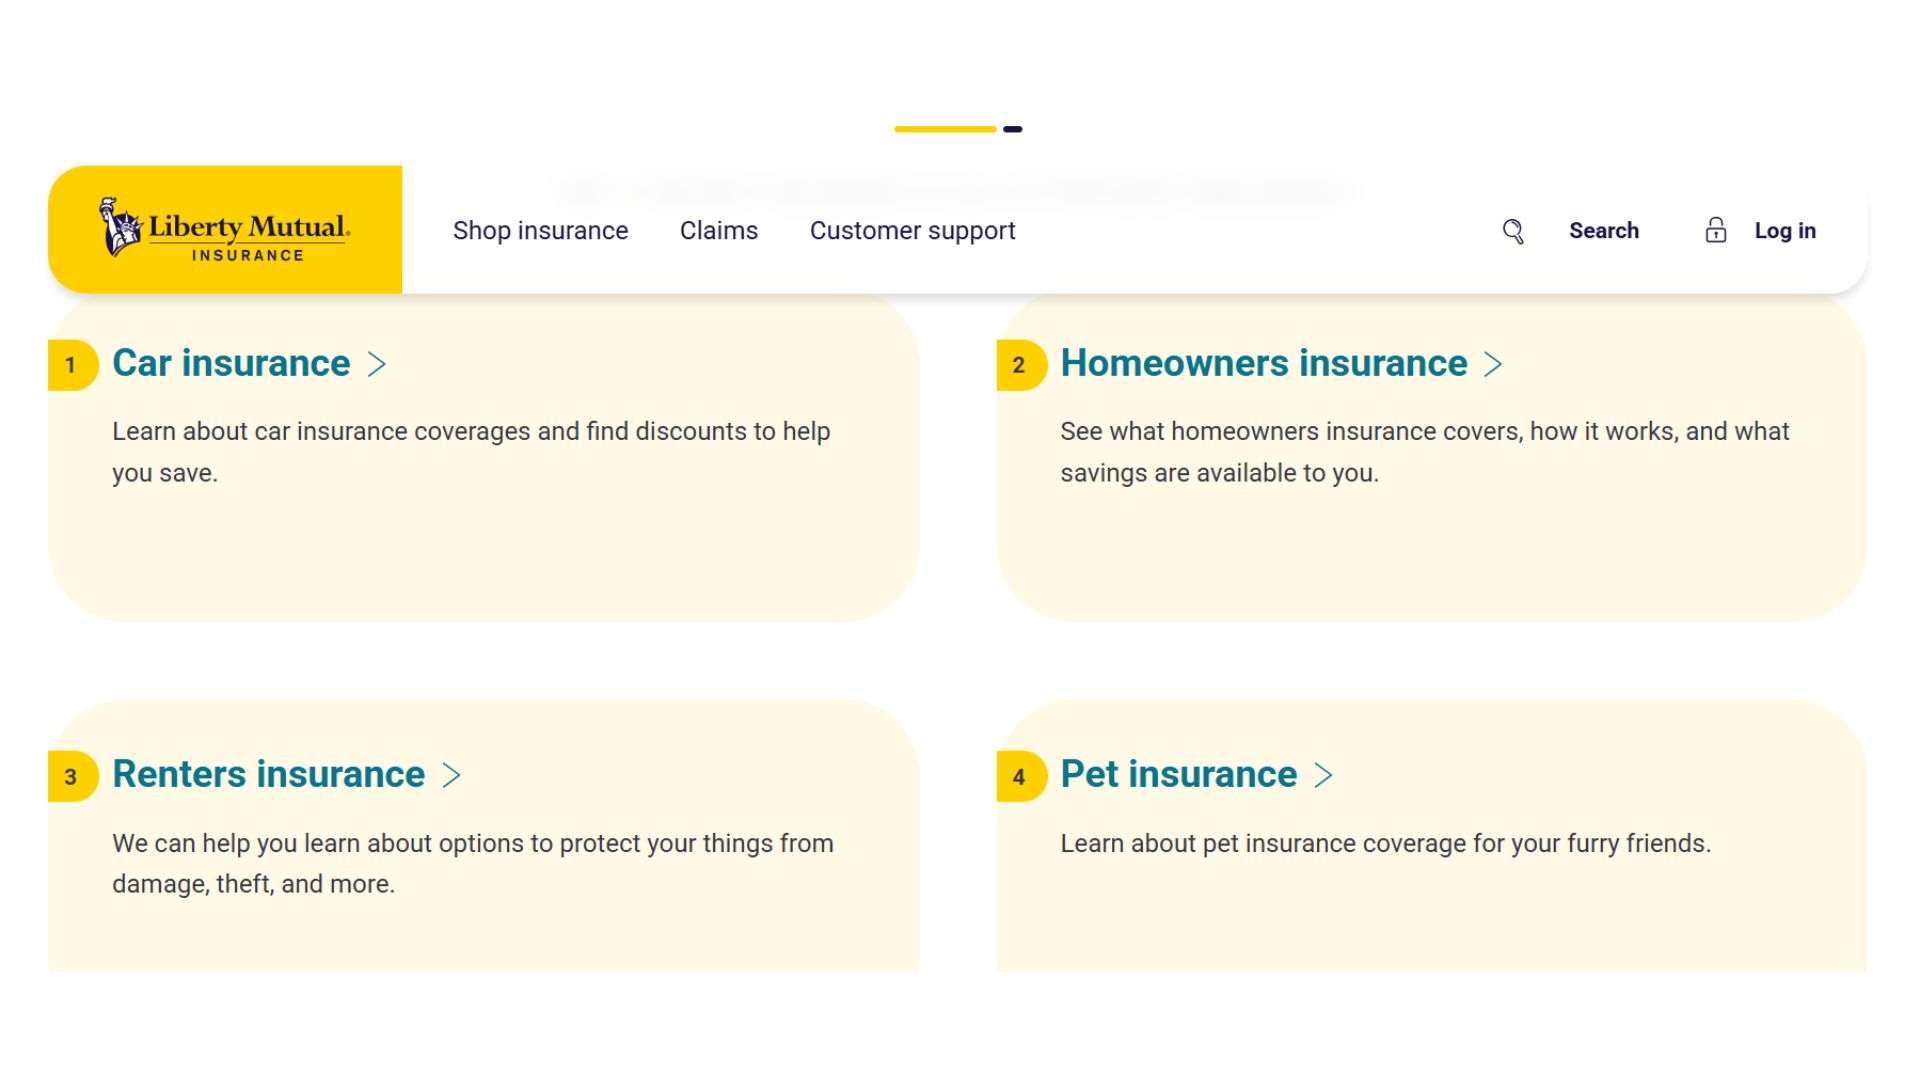Open the Car insurance heading link
1920x1080 pixels.
231,363
